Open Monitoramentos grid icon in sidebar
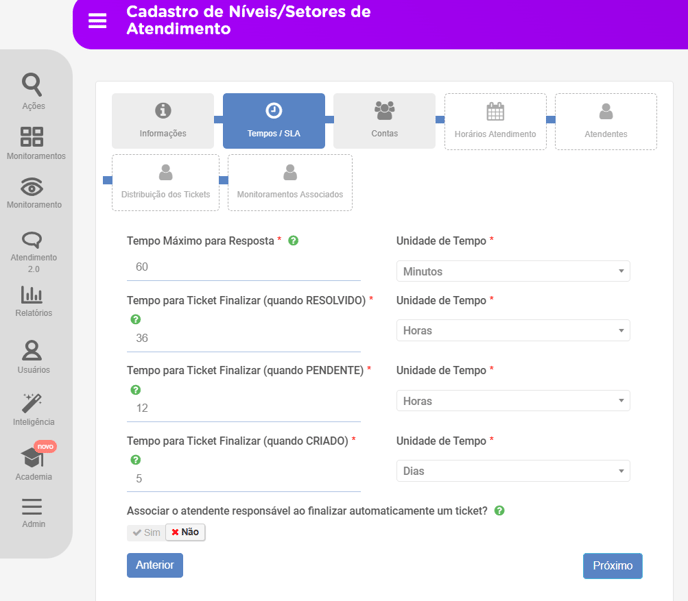The height and width of the screenshot is (601, 688). point(32,137)
